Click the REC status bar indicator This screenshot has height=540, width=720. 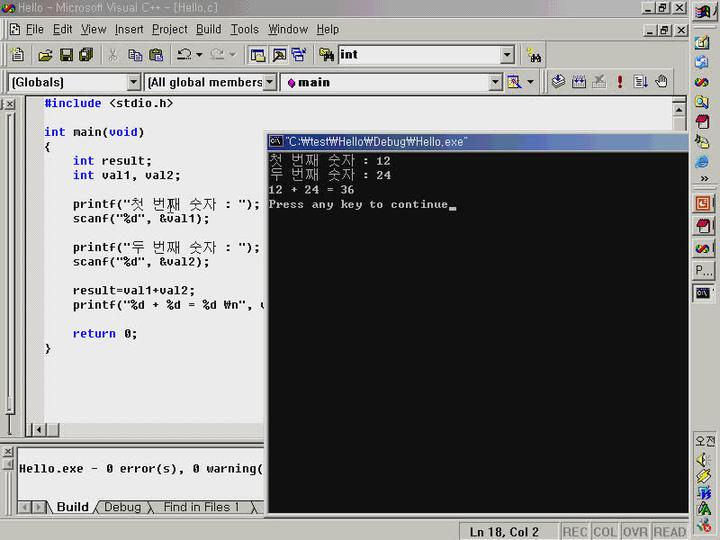click(574, 532)
